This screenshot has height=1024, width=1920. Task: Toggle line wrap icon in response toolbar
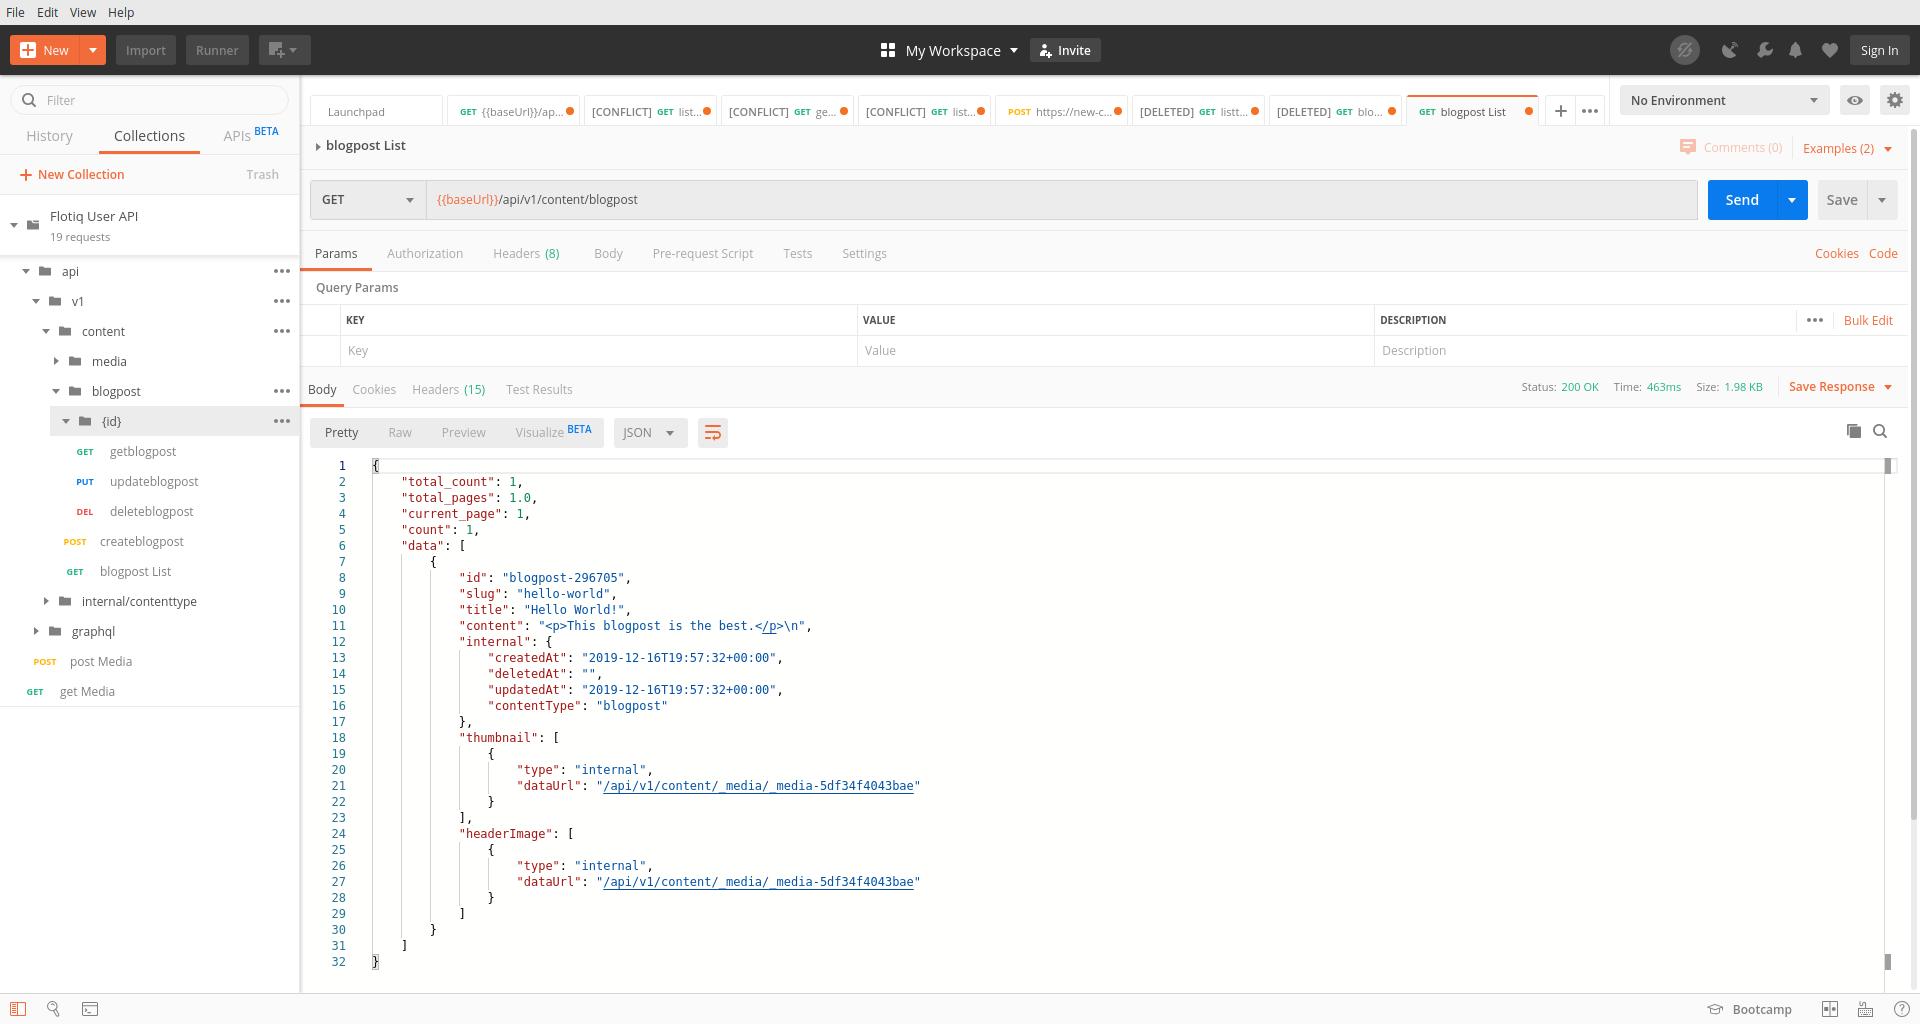(713, 433)
